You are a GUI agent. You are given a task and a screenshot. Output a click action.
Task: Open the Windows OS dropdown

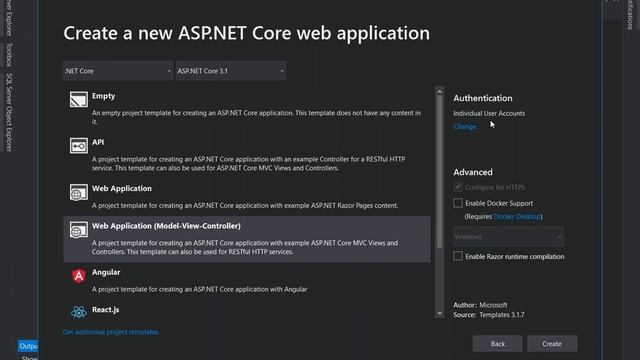[508, 236]
